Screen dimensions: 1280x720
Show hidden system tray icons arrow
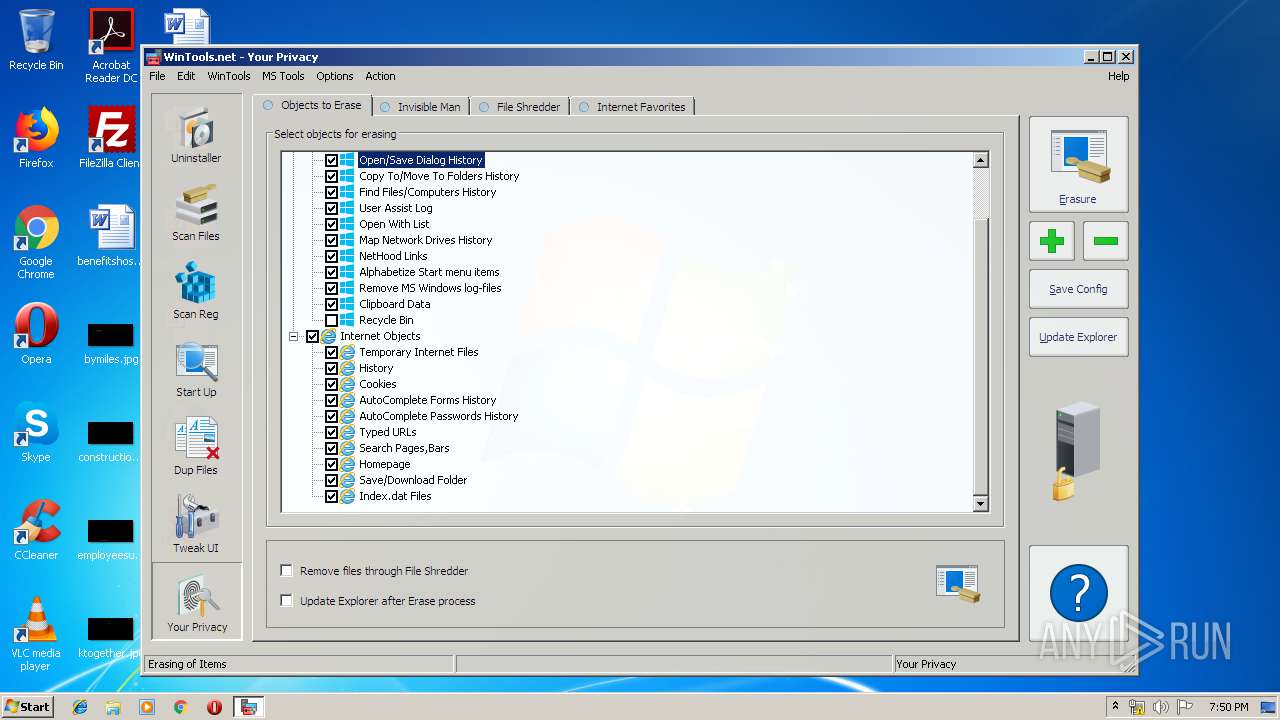(1116, 707)
